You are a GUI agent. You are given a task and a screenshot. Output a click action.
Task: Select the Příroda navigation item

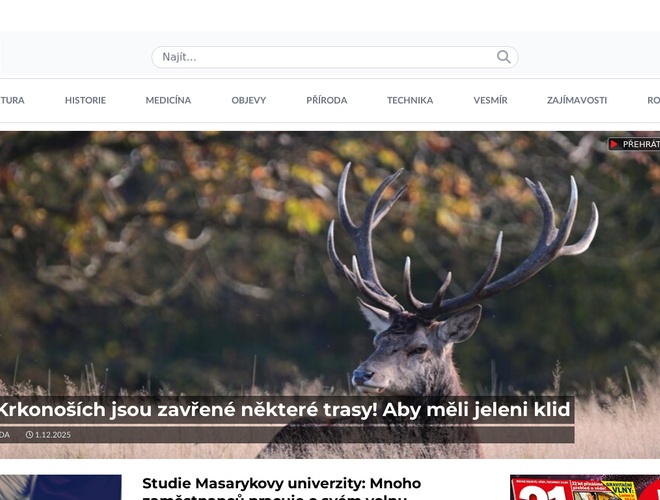coord(327,100)
